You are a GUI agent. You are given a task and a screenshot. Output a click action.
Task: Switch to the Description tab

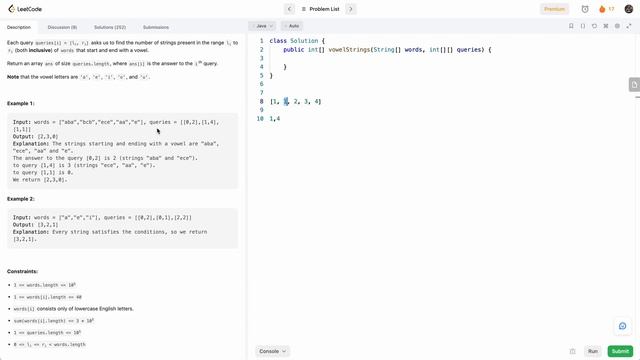coord(19,27)
